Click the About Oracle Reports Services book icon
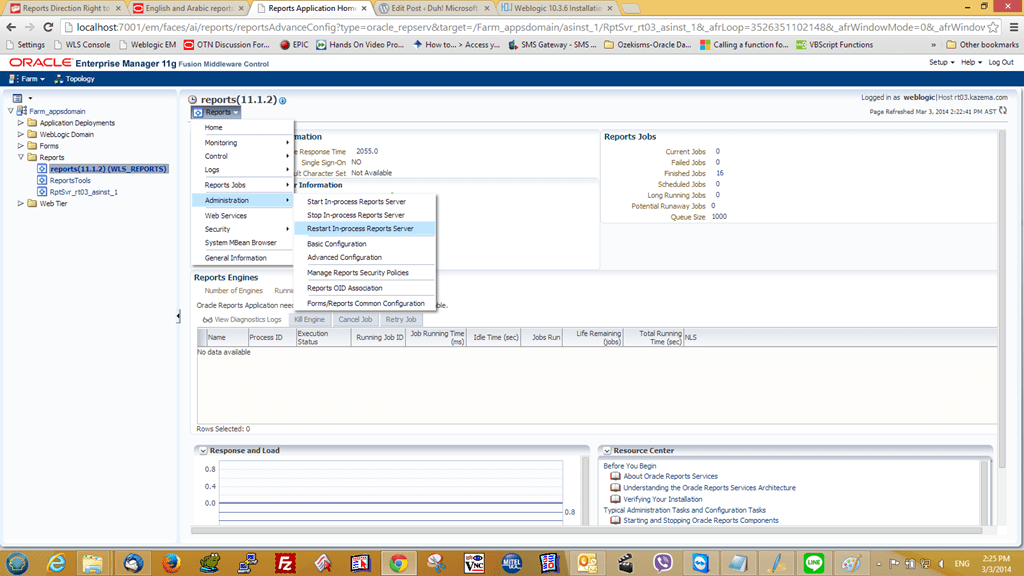The image size is (1024, 576). pos(615,476)
